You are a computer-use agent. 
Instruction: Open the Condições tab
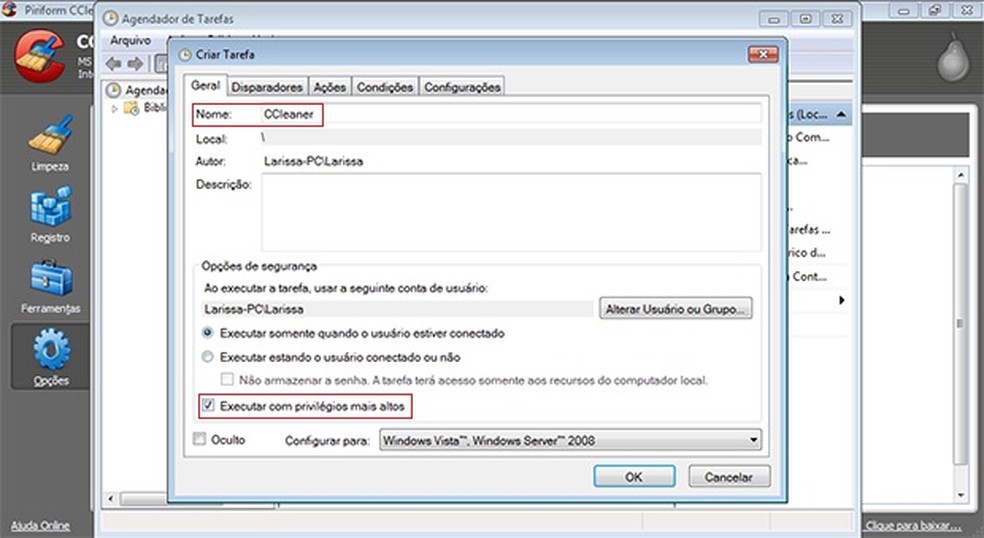click(385, 87)
